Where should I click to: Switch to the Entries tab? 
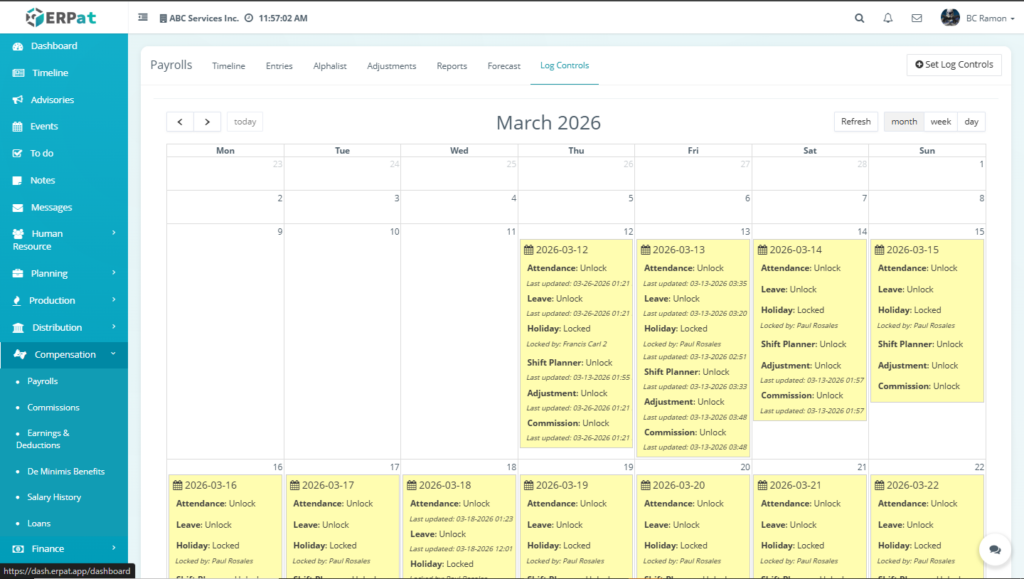[279, 66]
